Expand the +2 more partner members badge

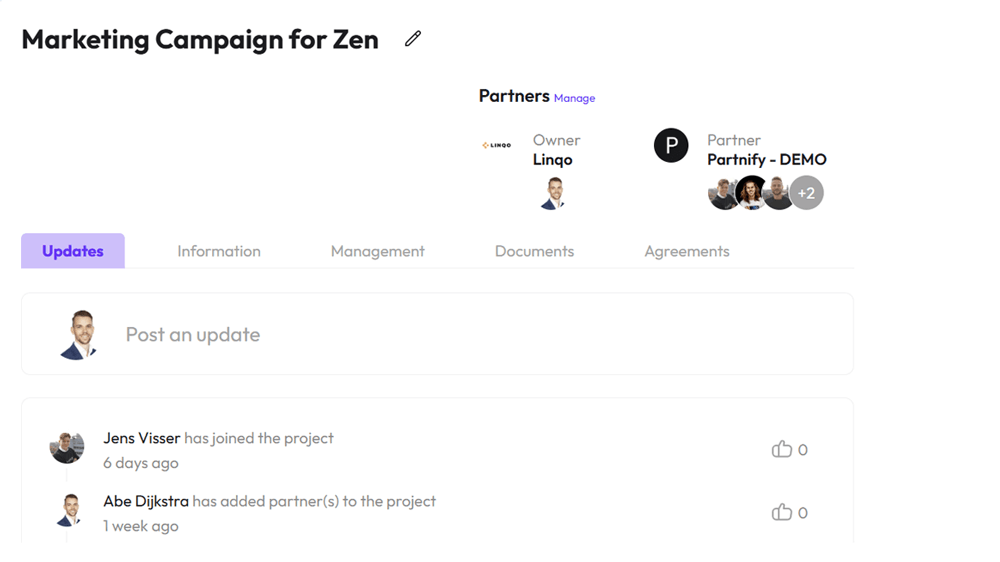coord(806,193)
